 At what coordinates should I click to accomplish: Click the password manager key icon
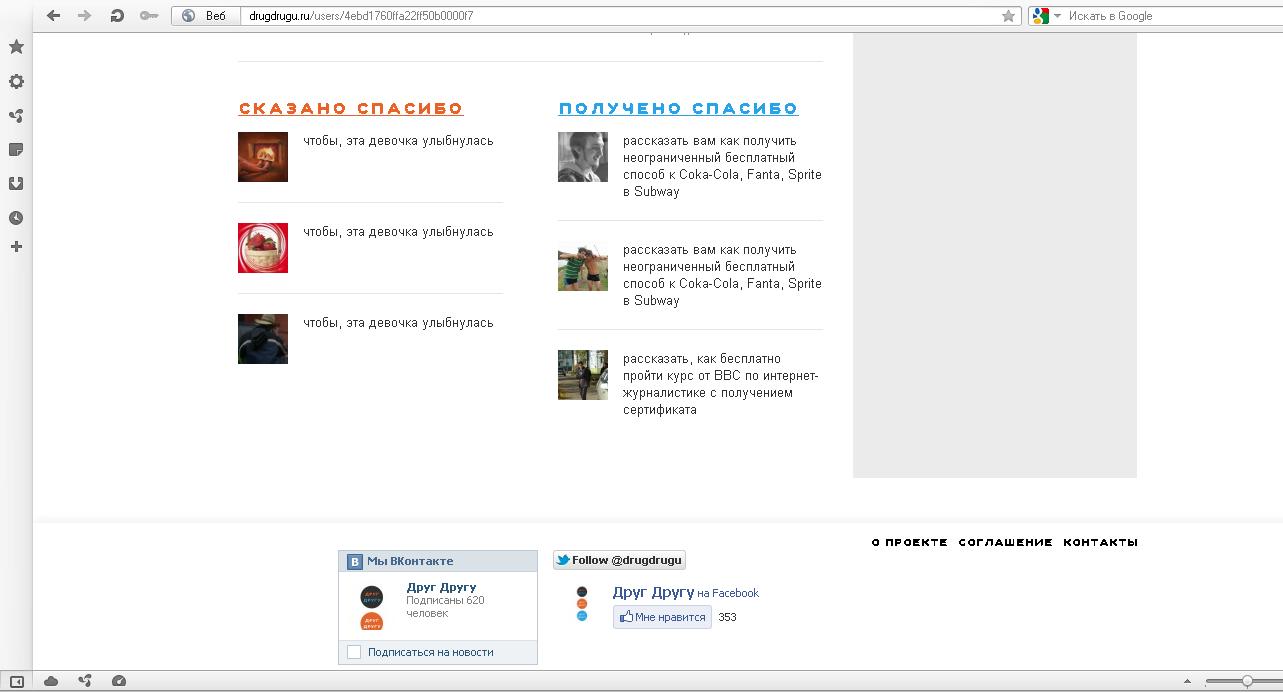coord(149,15)
